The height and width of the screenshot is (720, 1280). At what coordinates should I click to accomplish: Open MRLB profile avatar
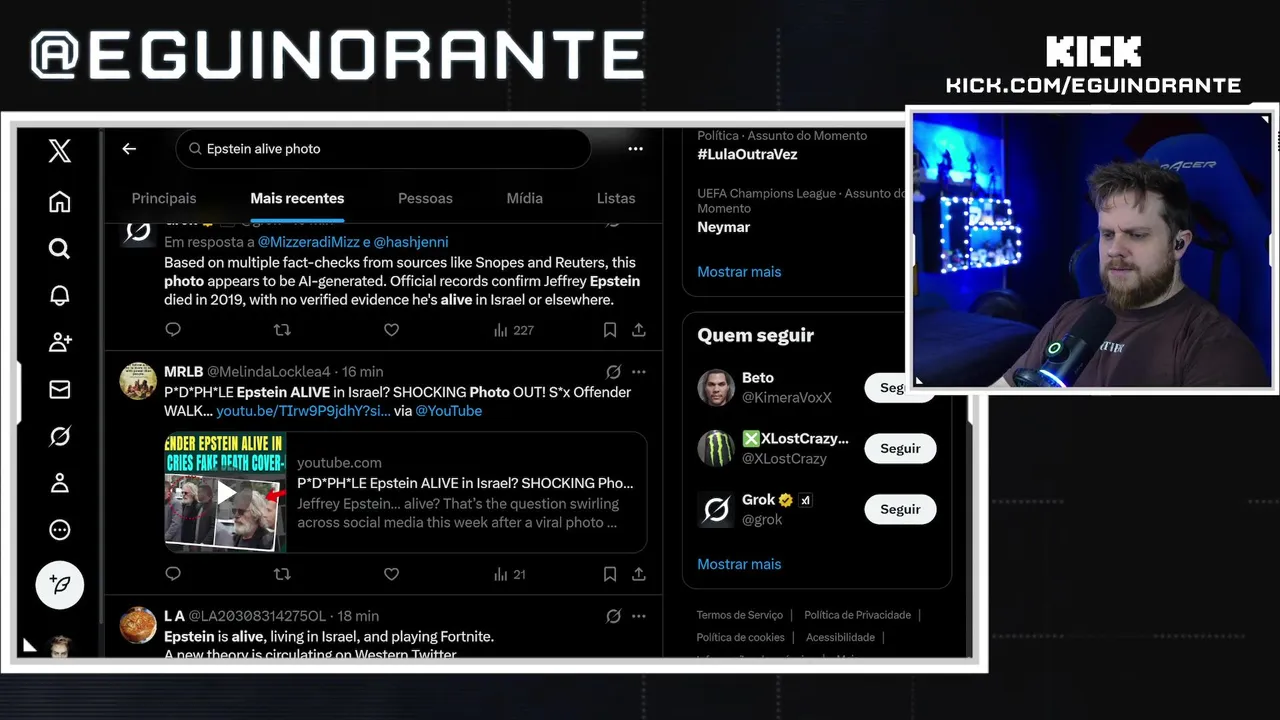[x=138, y=381]
